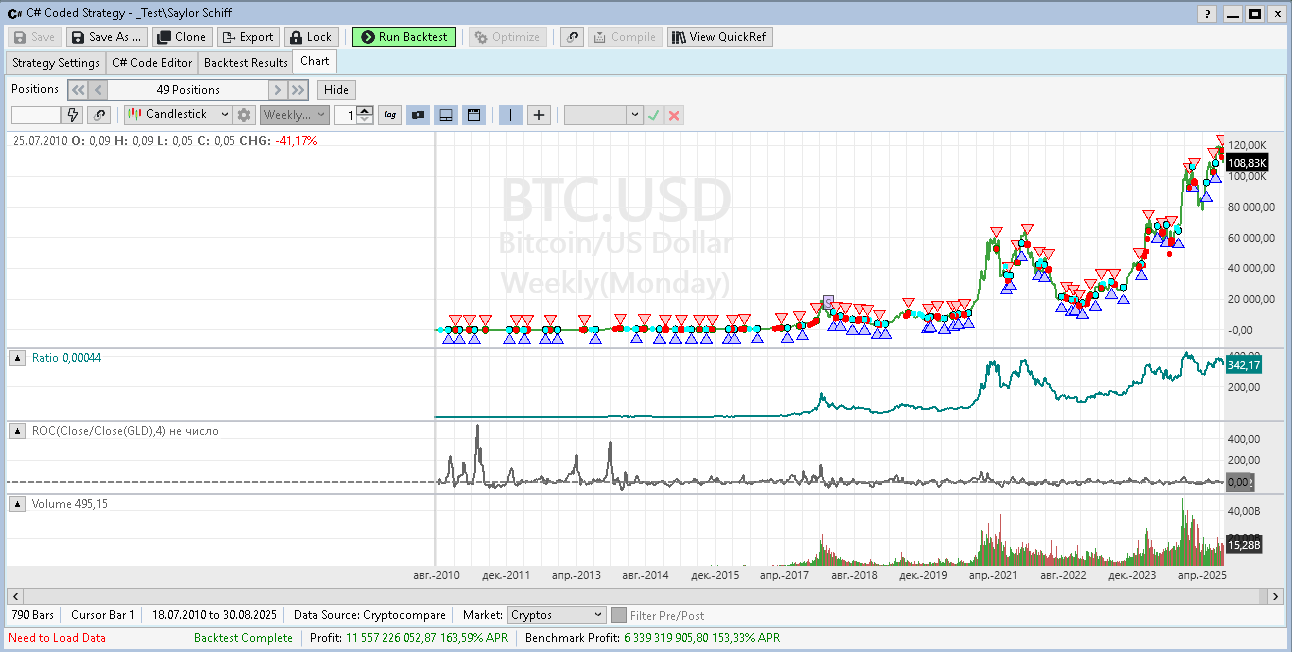Open the C# Code Editor tab
The width and height of the screenshot is (1292, 652).
151,62
